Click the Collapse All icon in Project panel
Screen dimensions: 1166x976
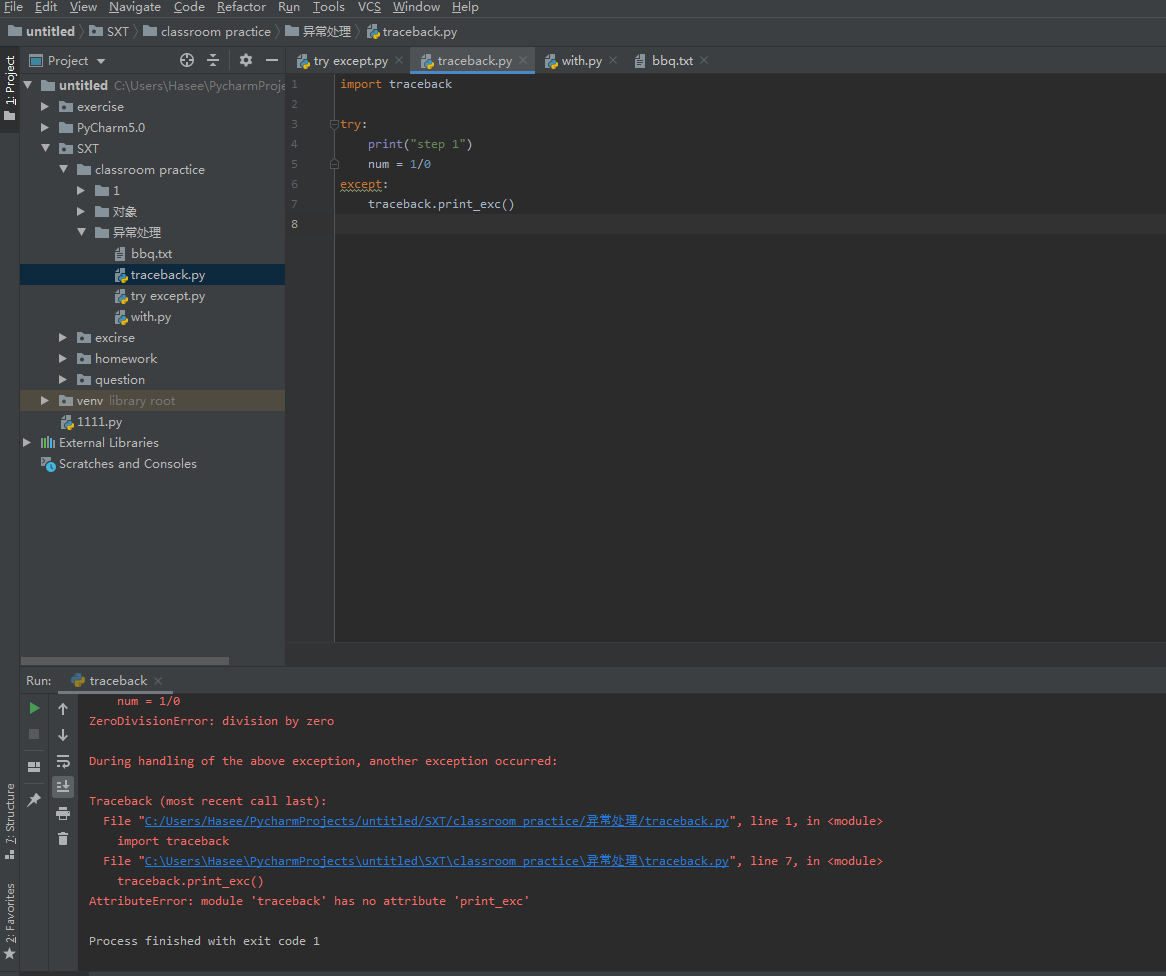[213, 60]
